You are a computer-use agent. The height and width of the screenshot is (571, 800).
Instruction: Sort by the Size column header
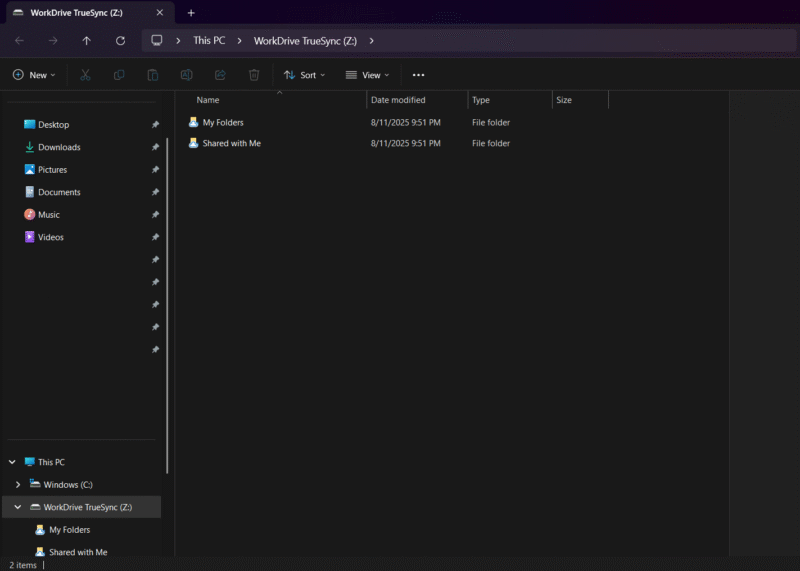click(580, 100)
